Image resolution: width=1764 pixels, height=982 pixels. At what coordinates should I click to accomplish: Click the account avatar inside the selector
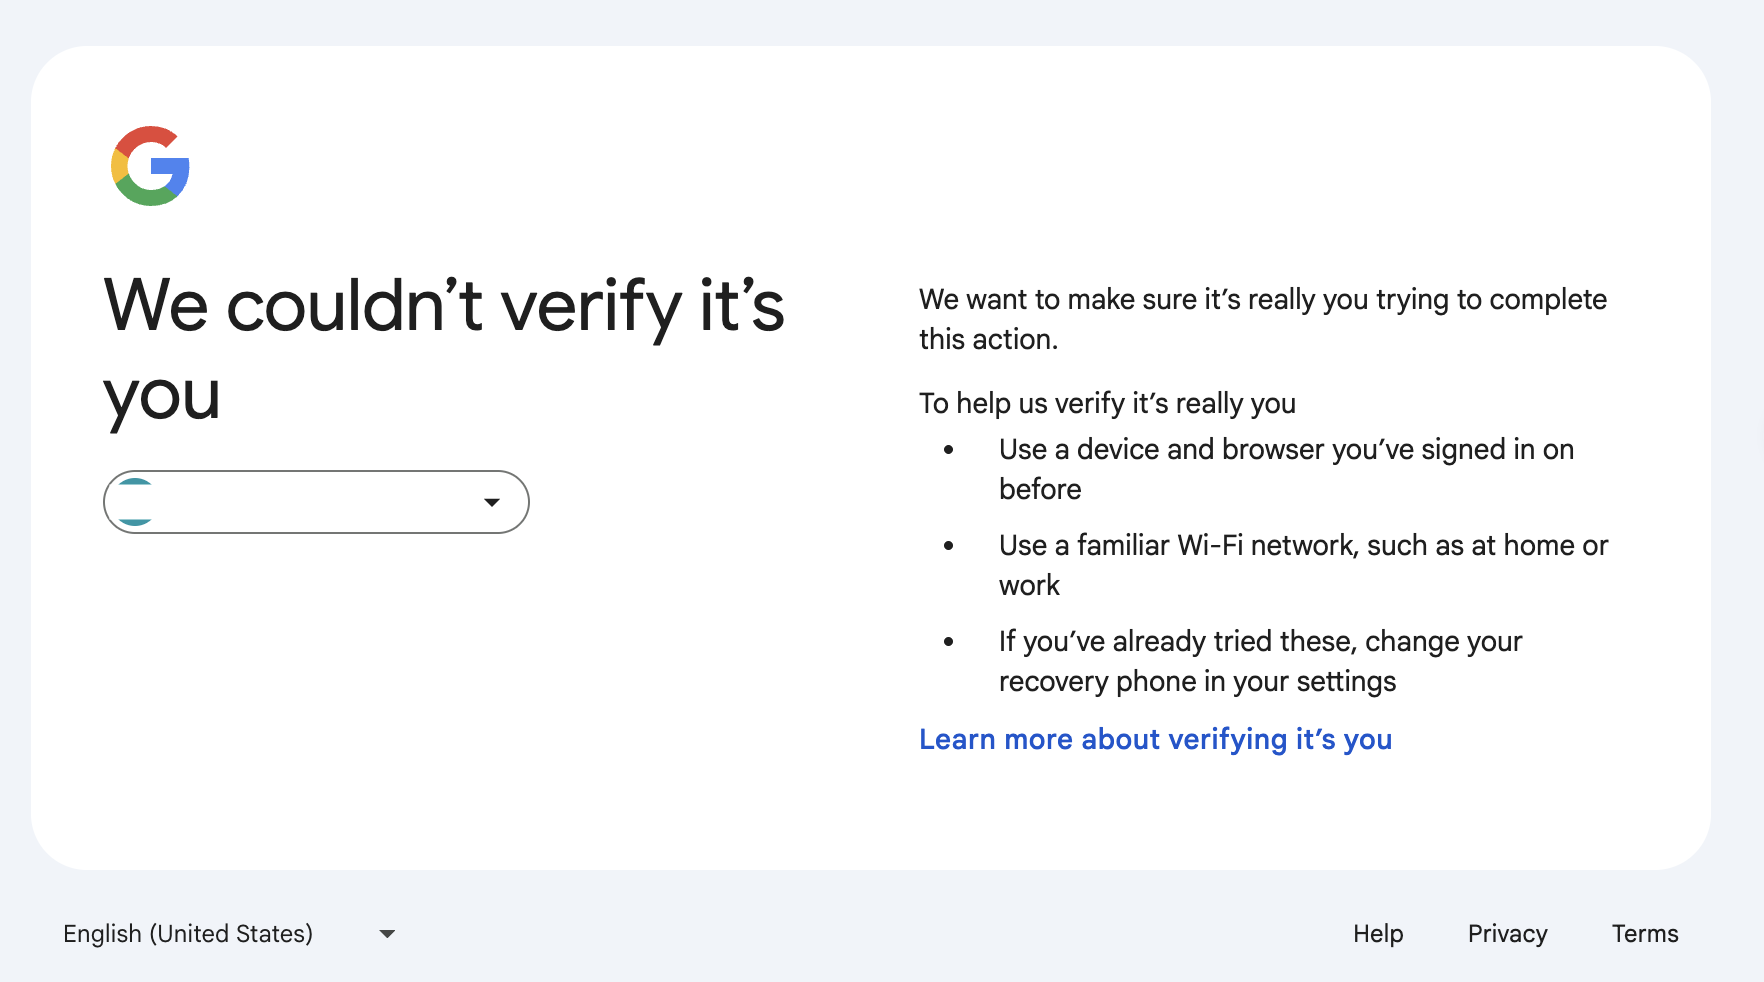[x=135, y=502]
